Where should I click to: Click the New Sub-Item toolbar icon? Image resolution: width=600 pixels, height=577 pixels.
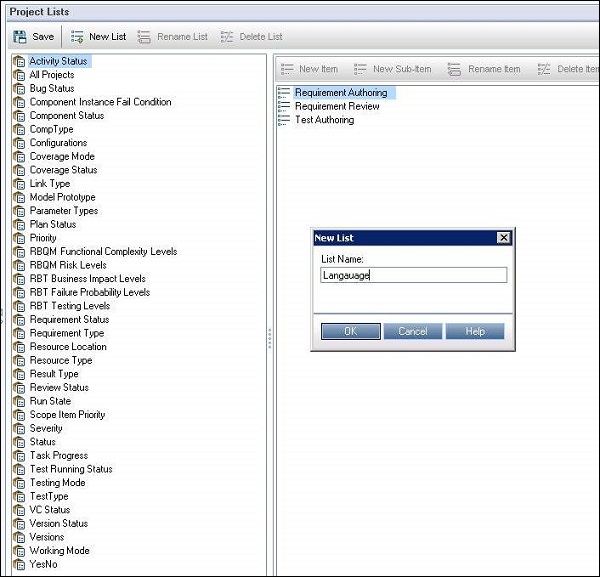click(x=360, y=69)
